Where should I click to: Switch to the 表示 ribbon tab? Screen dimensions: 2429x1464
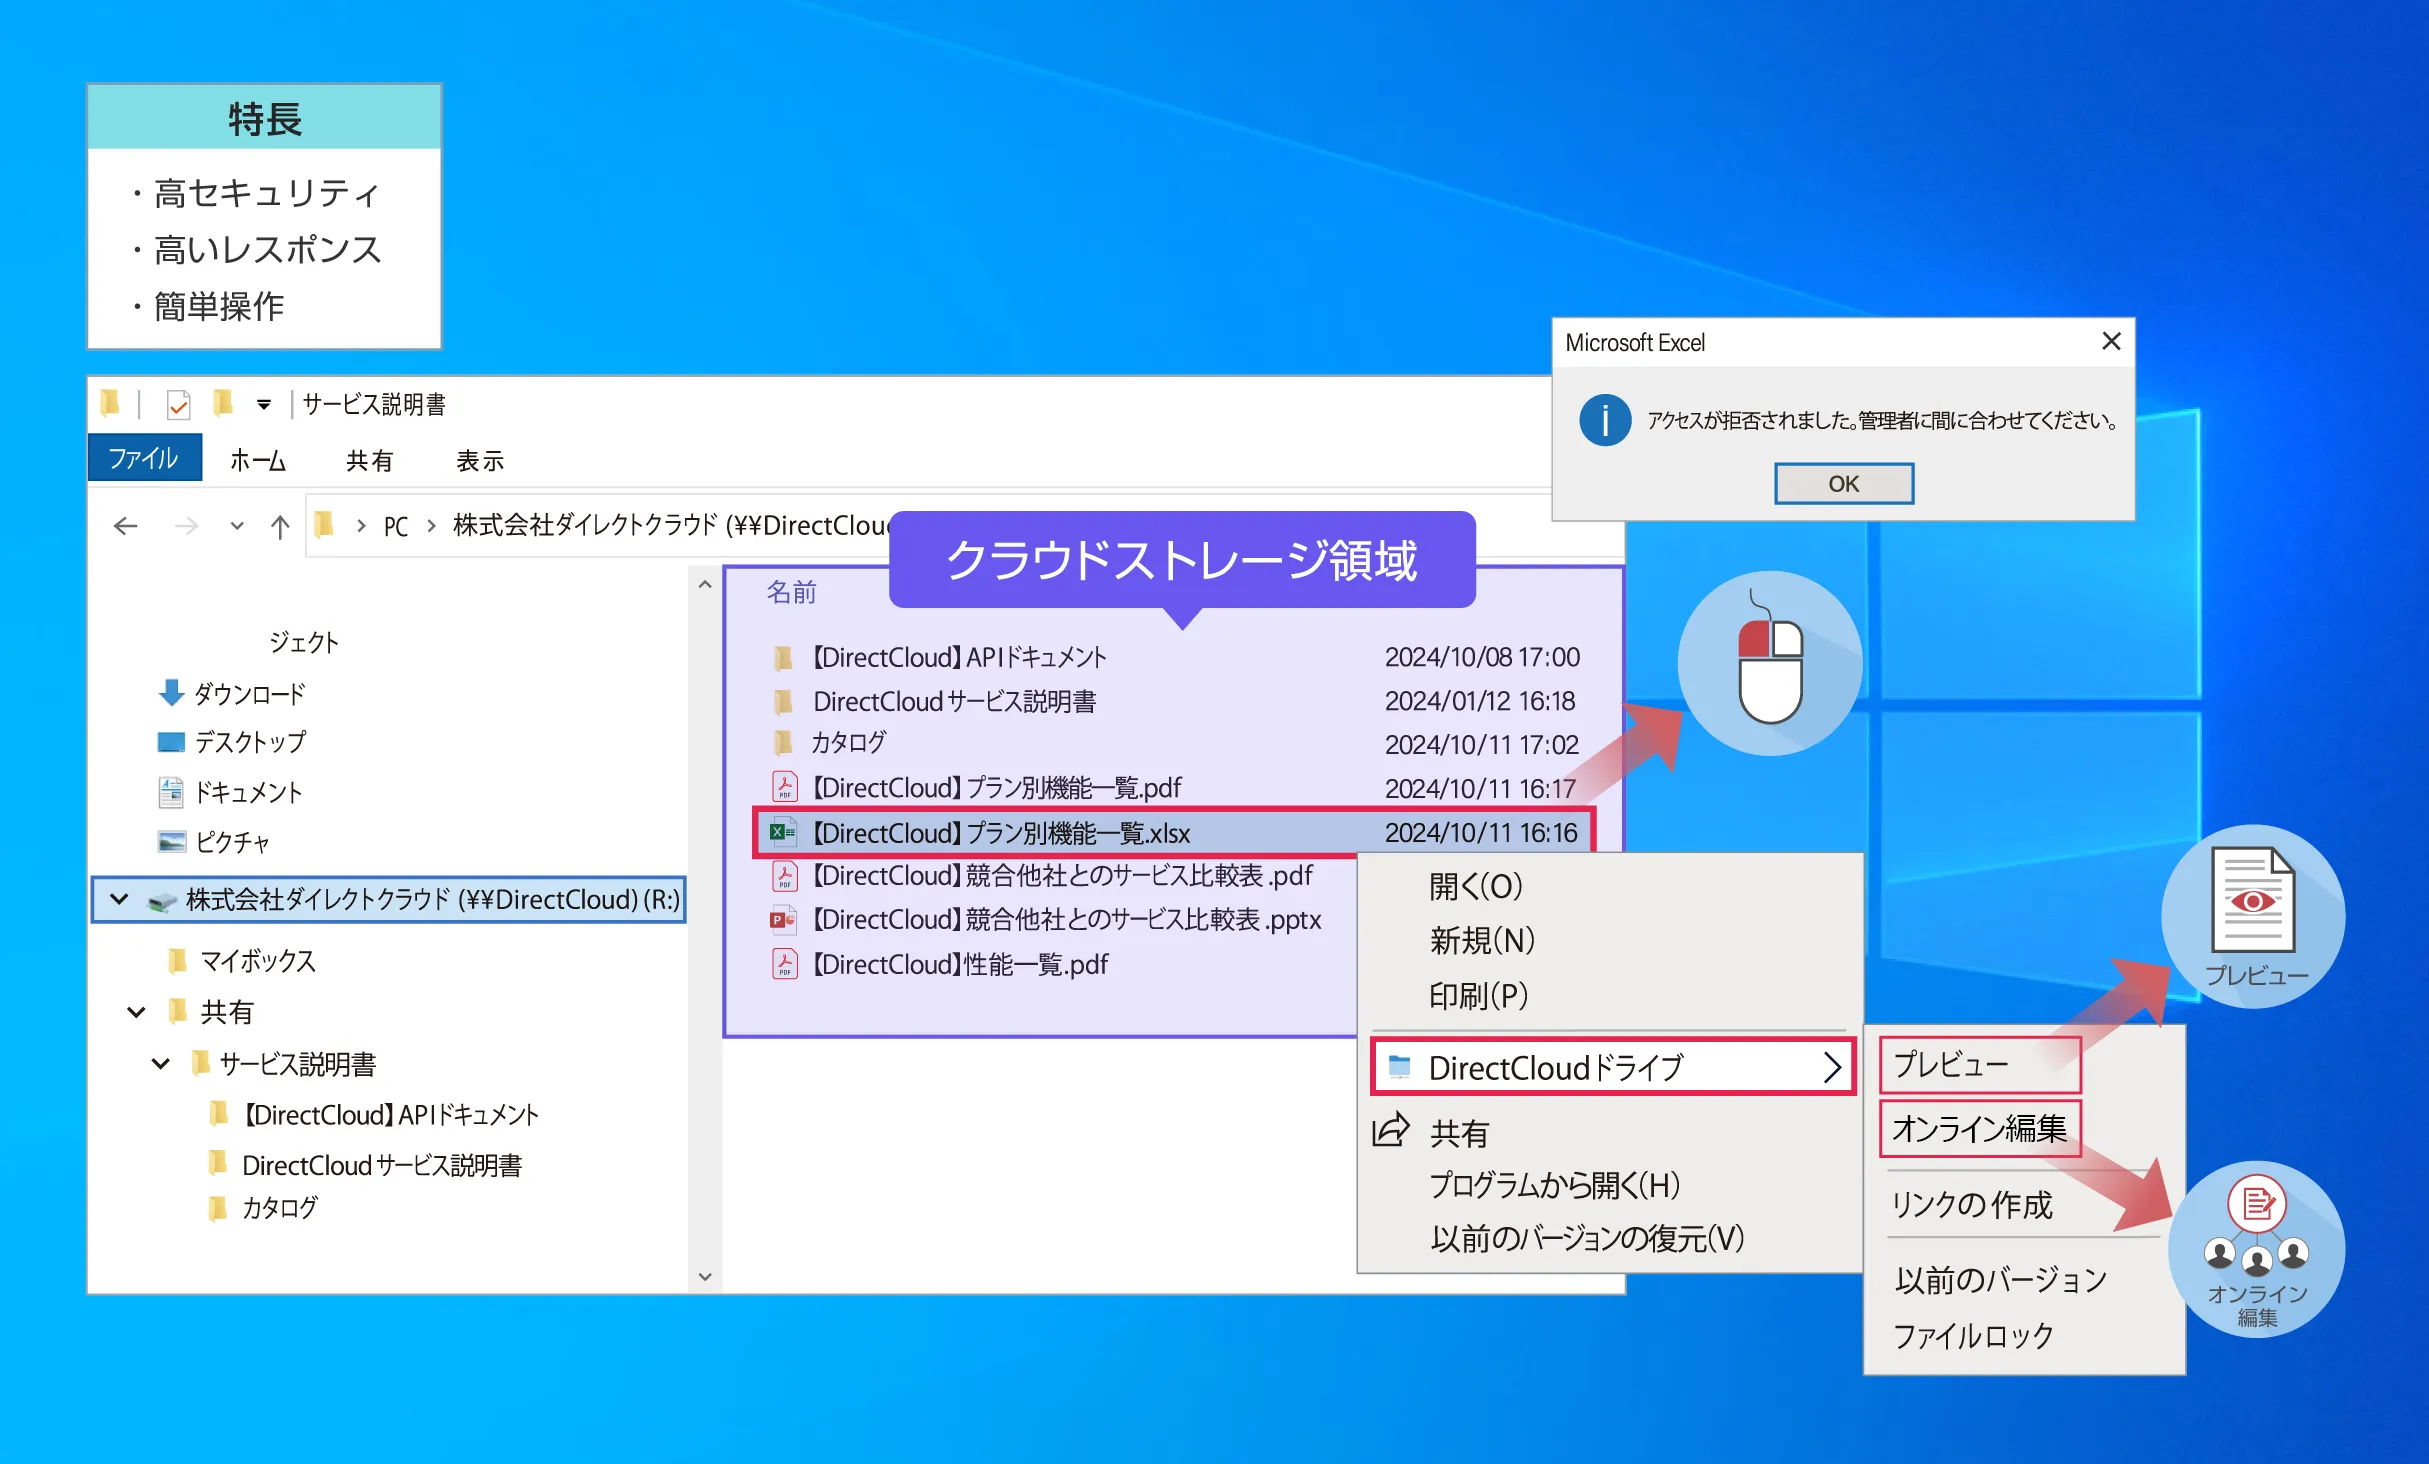(480, 459)
